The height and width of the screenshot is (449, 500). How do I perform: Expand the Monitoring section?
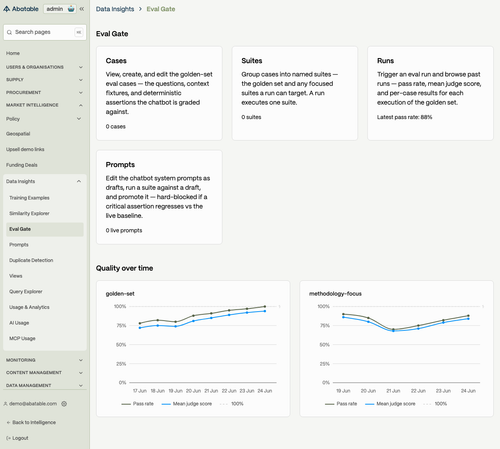[45, 360]
